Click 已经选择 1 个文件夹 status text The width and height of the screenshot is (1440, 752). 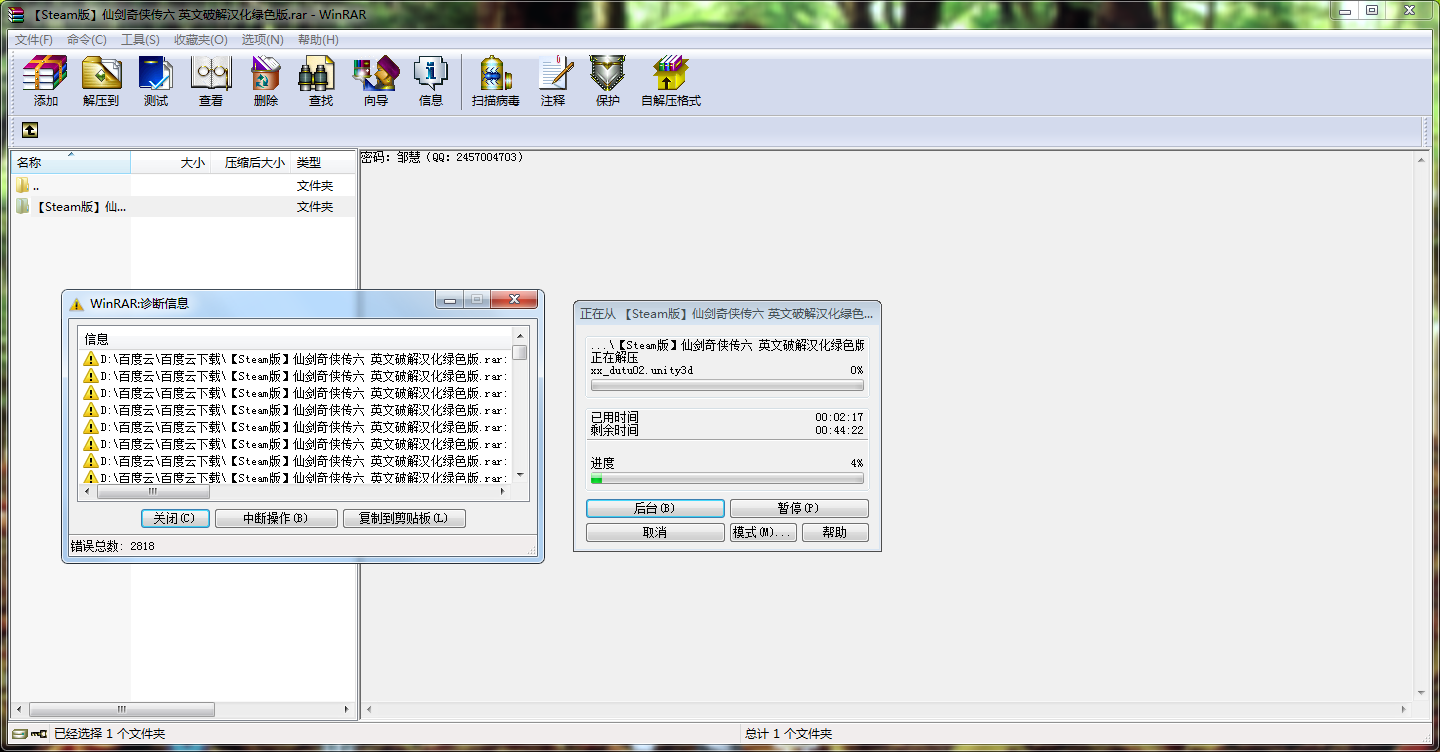point(109,734)
